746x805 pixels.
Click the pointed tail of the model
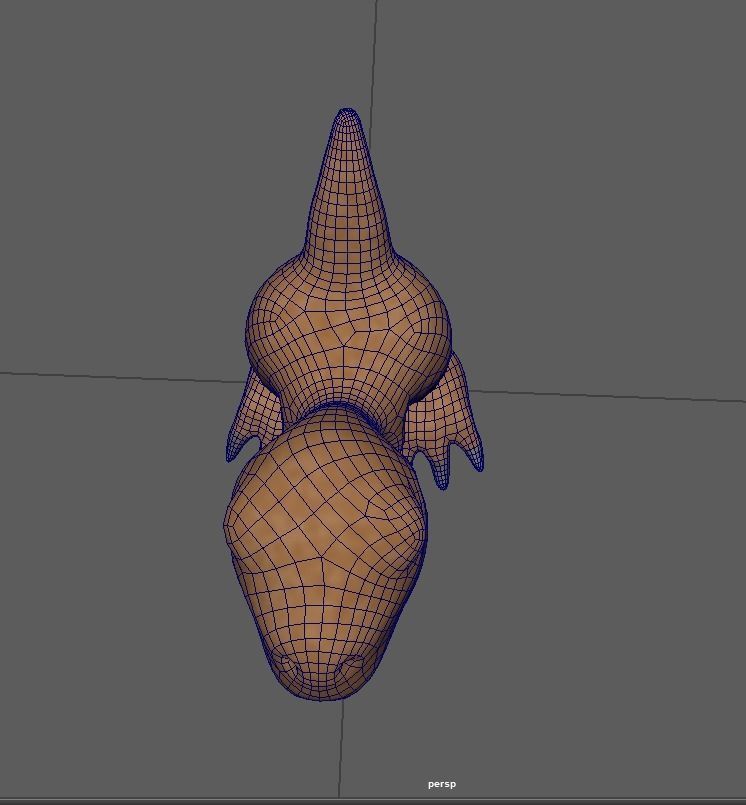347,182
